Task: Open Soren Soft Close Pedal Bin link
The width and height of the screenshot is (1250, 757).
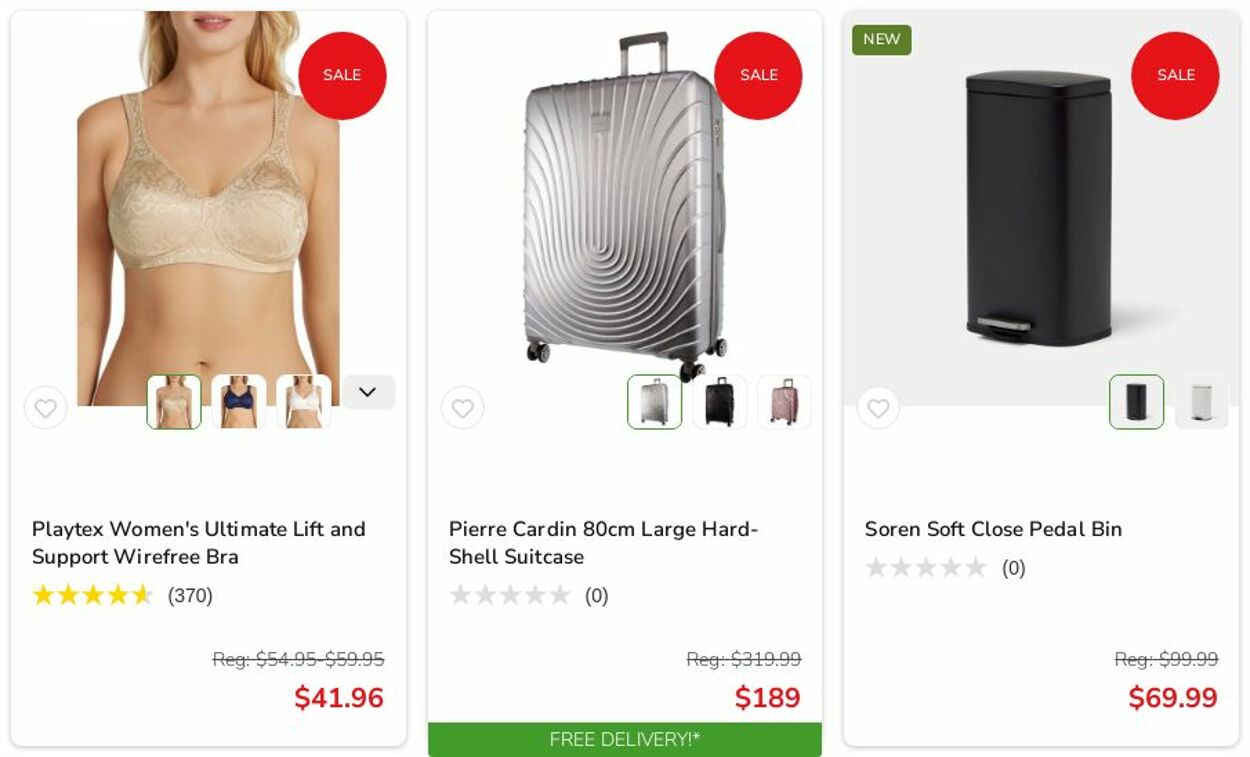Action: 993,529
